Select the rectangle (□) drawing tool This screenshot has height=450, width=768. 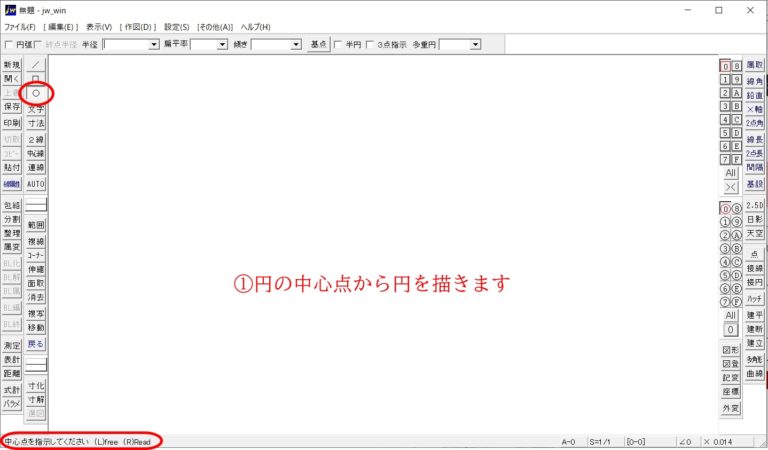pyautogui.click(x=36, y=79)
